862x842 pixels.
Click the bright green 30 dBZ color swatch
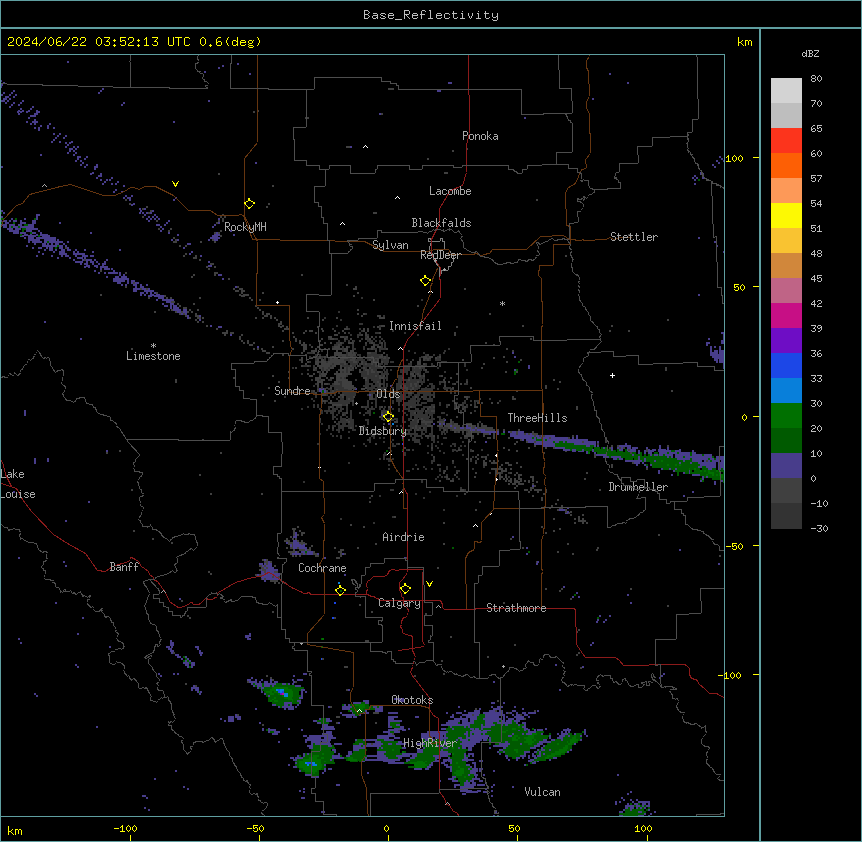click(786, 416)
